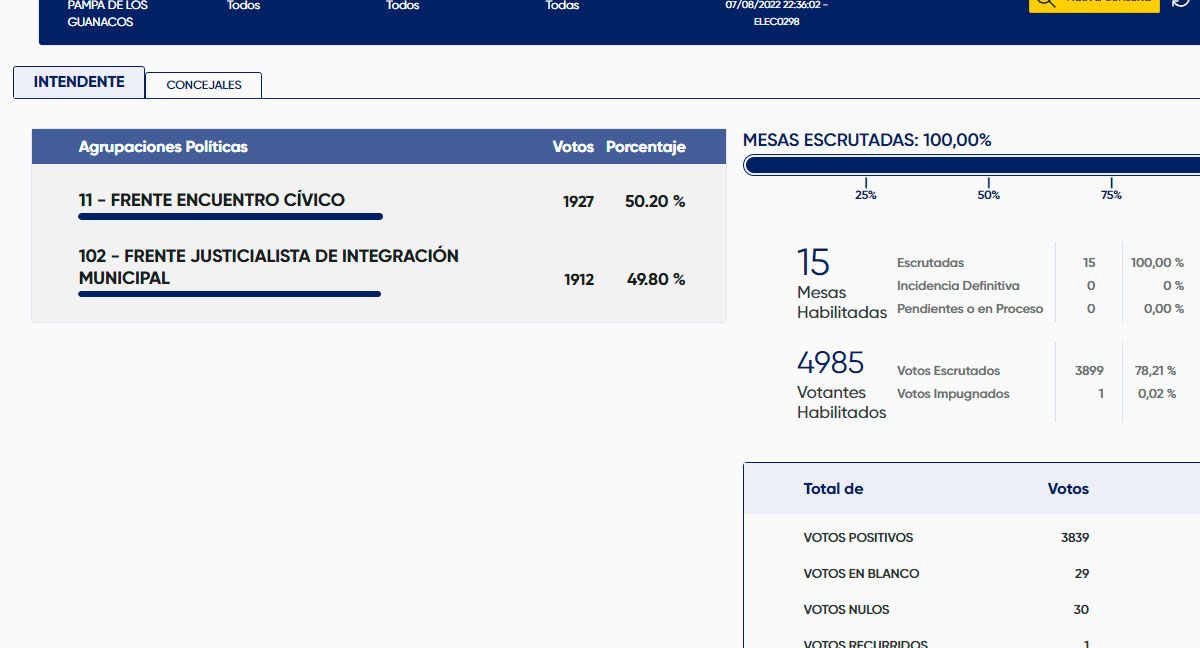
Task: Click the election date and time stamp
Action: [x=776, y=6]
